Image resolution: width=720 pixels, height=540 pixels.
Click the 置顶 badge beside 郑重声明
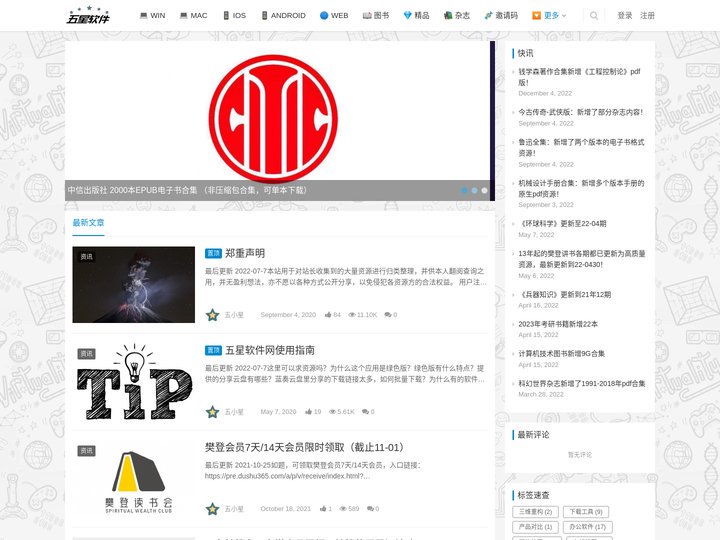point(214,253)
